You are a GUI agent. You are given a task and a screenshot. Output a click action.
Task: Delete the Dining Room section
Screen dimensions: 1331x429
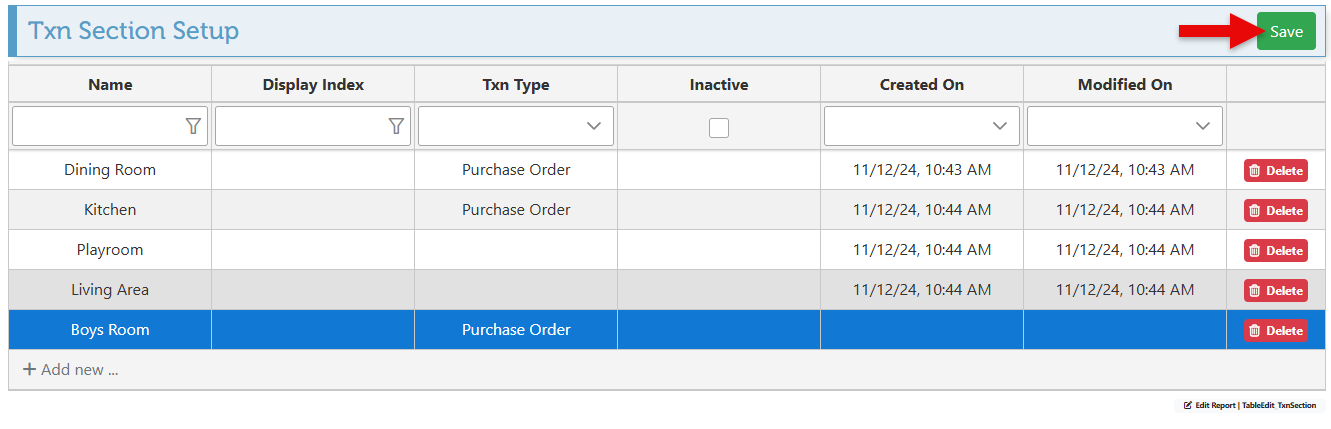(1275, 171)
